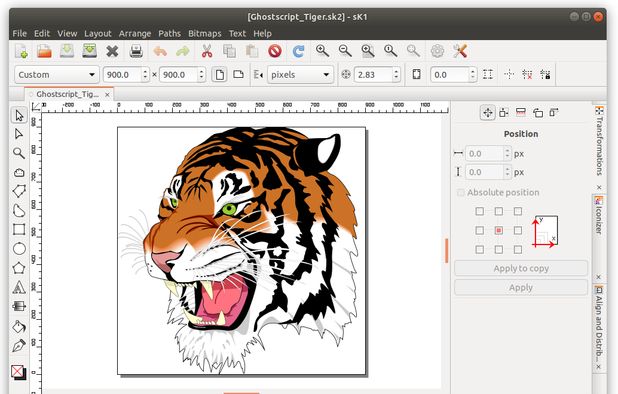Undo the last action
The width and height of the screenshot is (618, 394).
point(160,51)
